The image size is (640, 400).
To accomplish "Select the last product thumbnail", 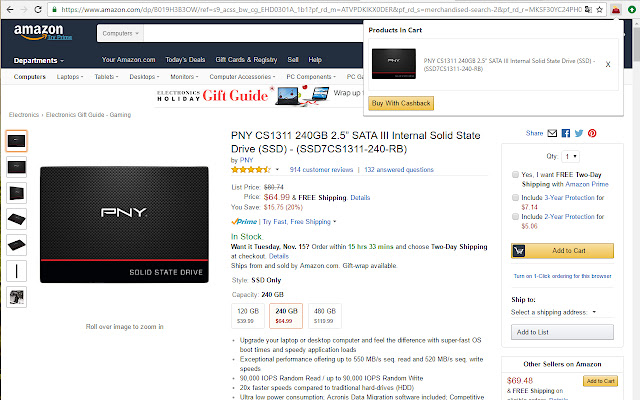I will (x=16, y=297).
